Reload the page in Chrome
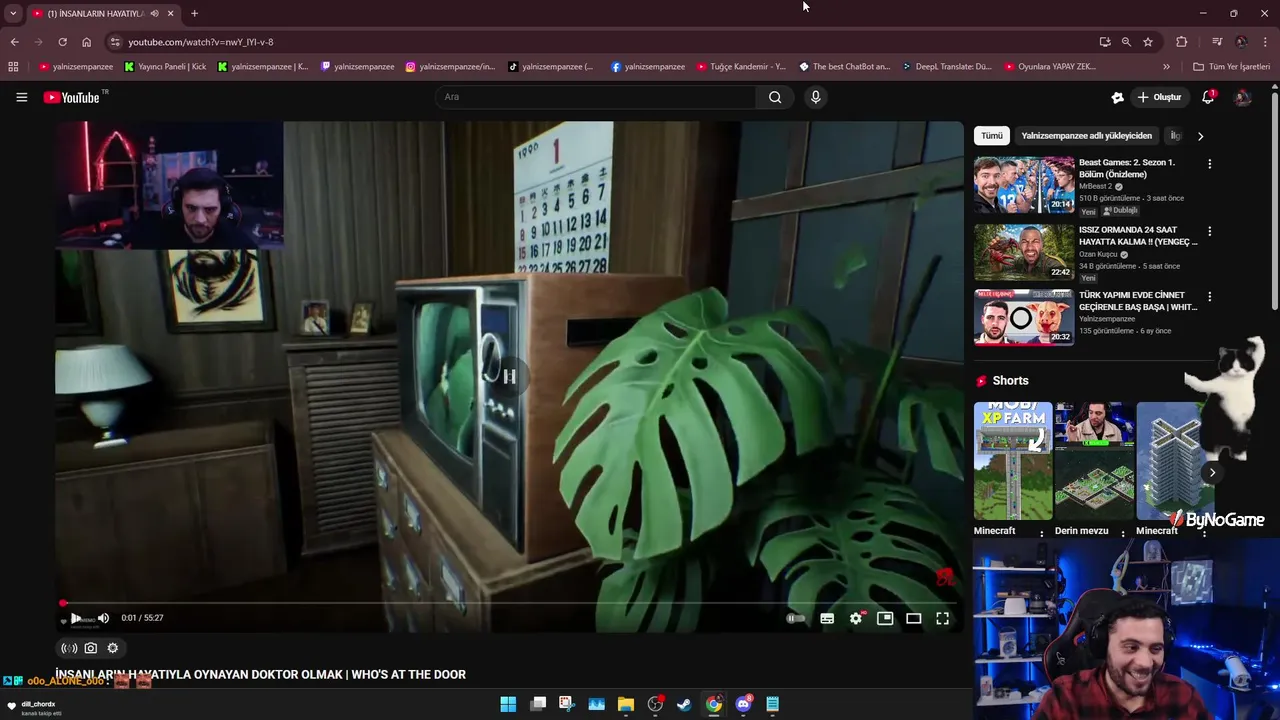The width and height of the screenshot is (1280, 720). (x=62, y=42)
